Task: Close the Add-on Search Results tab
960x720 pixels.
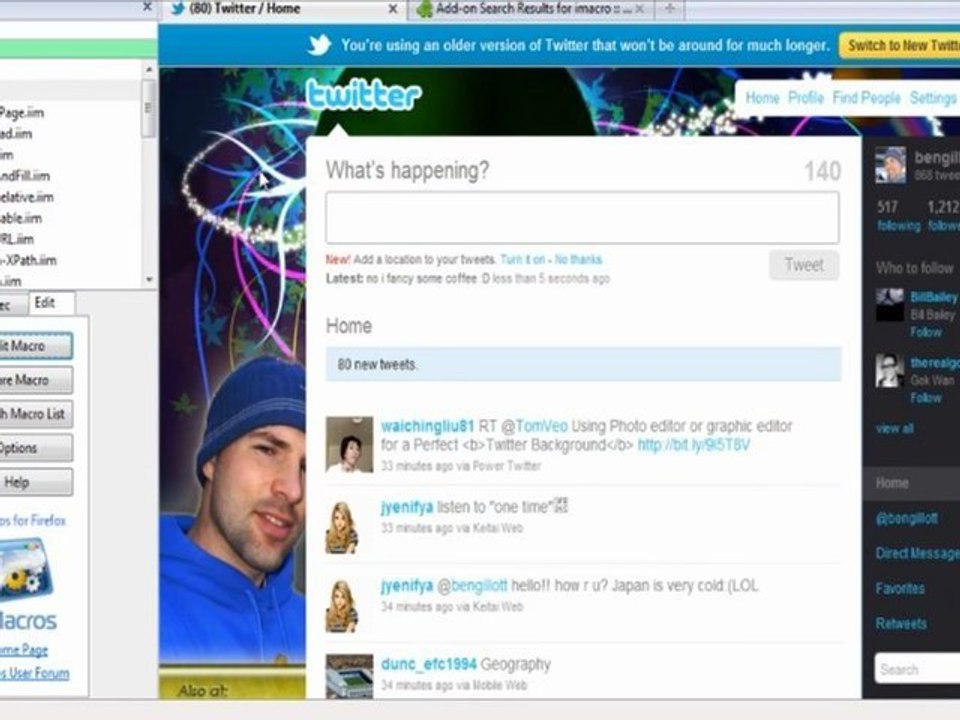Action: coord(639,9)
